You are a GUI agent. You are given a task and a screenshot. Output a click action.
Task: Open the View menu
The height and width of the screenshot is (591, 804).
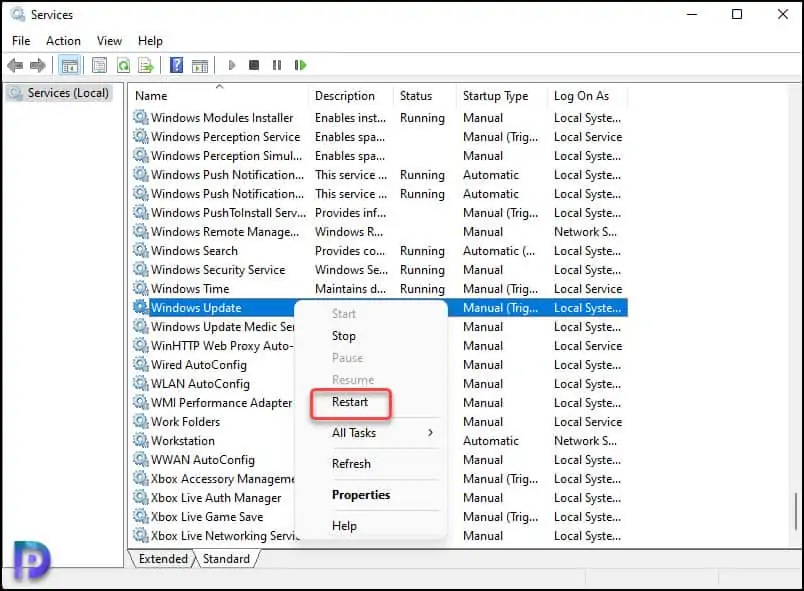click(109, 41)
